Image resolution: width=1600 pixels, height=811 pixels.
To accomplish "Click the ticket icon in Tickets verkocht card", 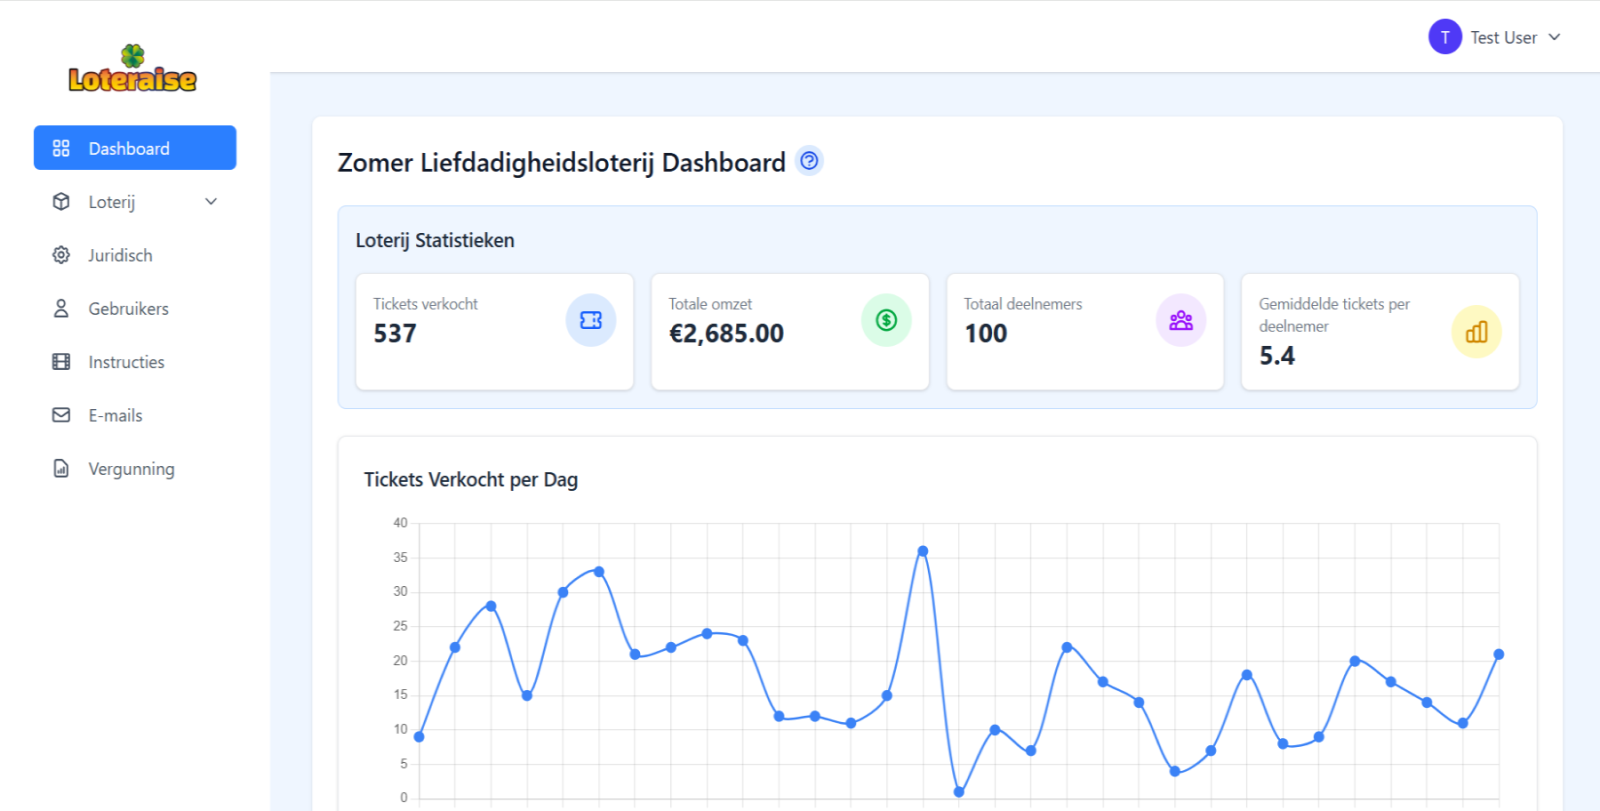I will [591, 320].
